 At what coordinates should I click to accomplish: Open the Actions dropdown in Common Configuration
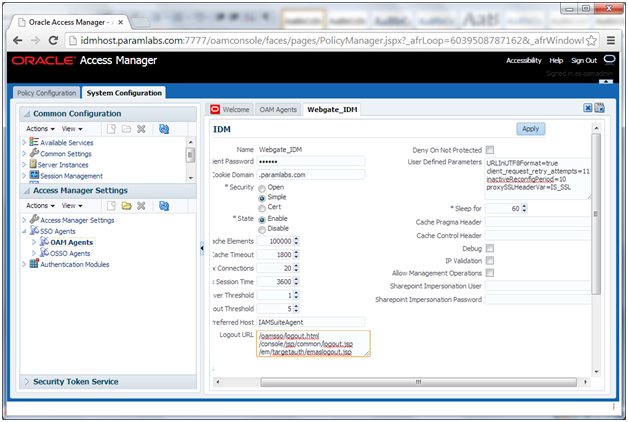click(x=40, y=129)
